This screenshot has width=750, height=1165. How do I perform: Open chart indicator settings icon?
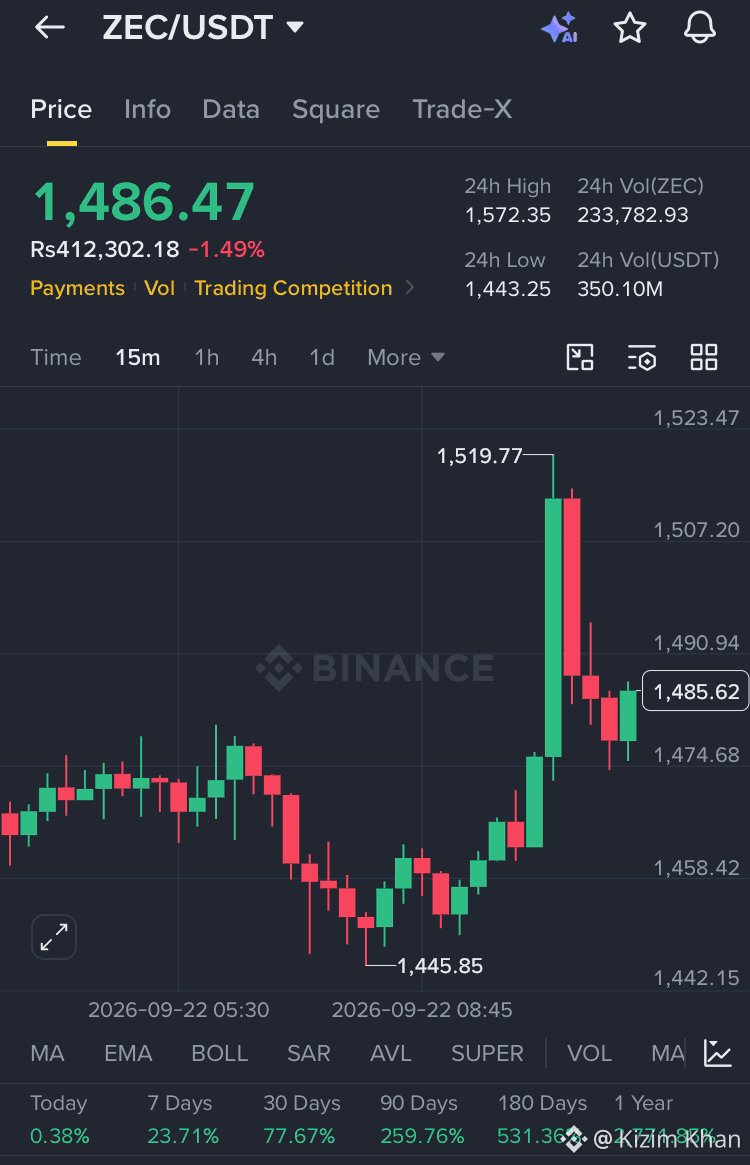(641, 357)
